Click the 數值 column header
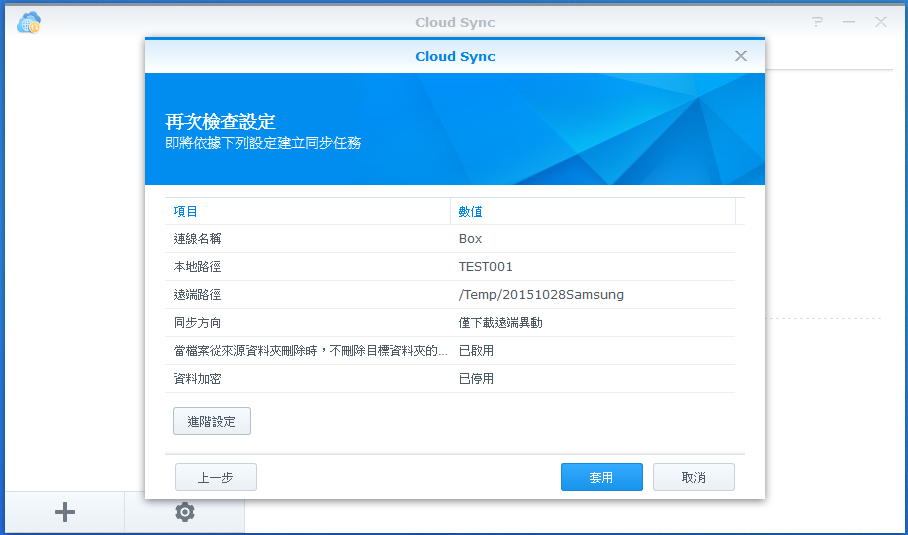The width and height of the screenshot is (908, 535). coord(593,211)
